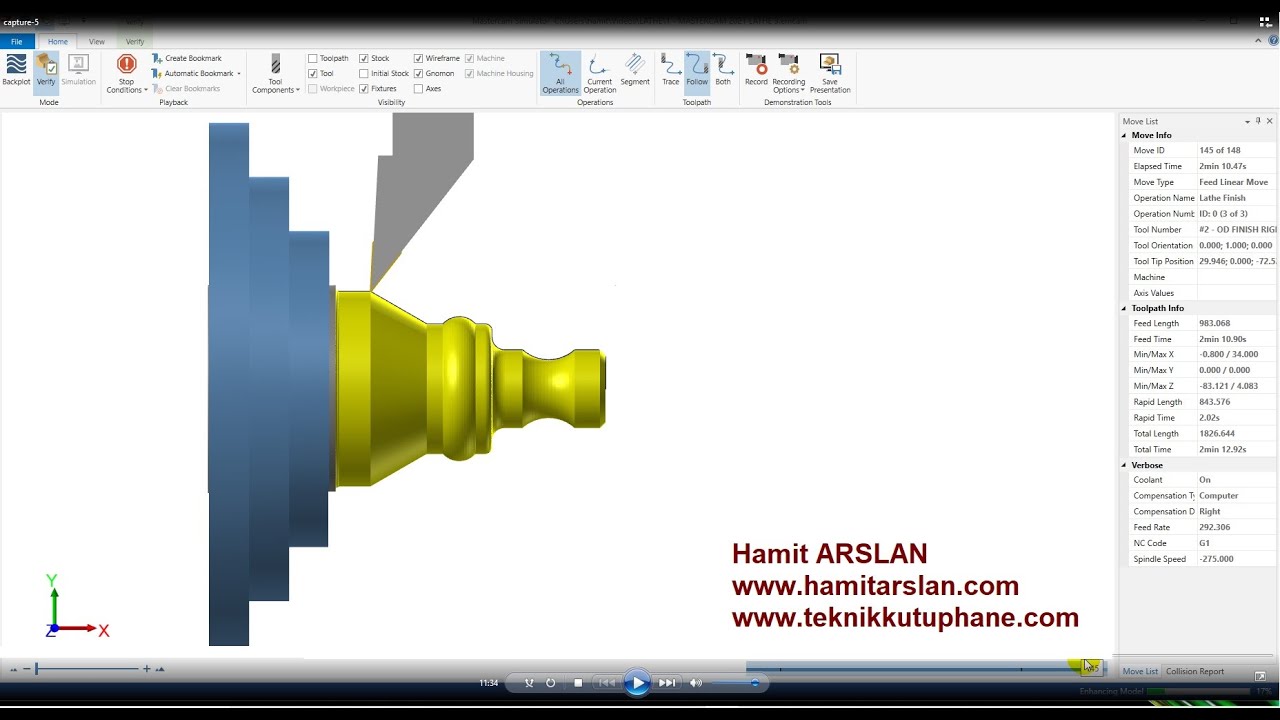1280x720 pixels.
Task: Click the Stop playback button
Action: [578, 683]
